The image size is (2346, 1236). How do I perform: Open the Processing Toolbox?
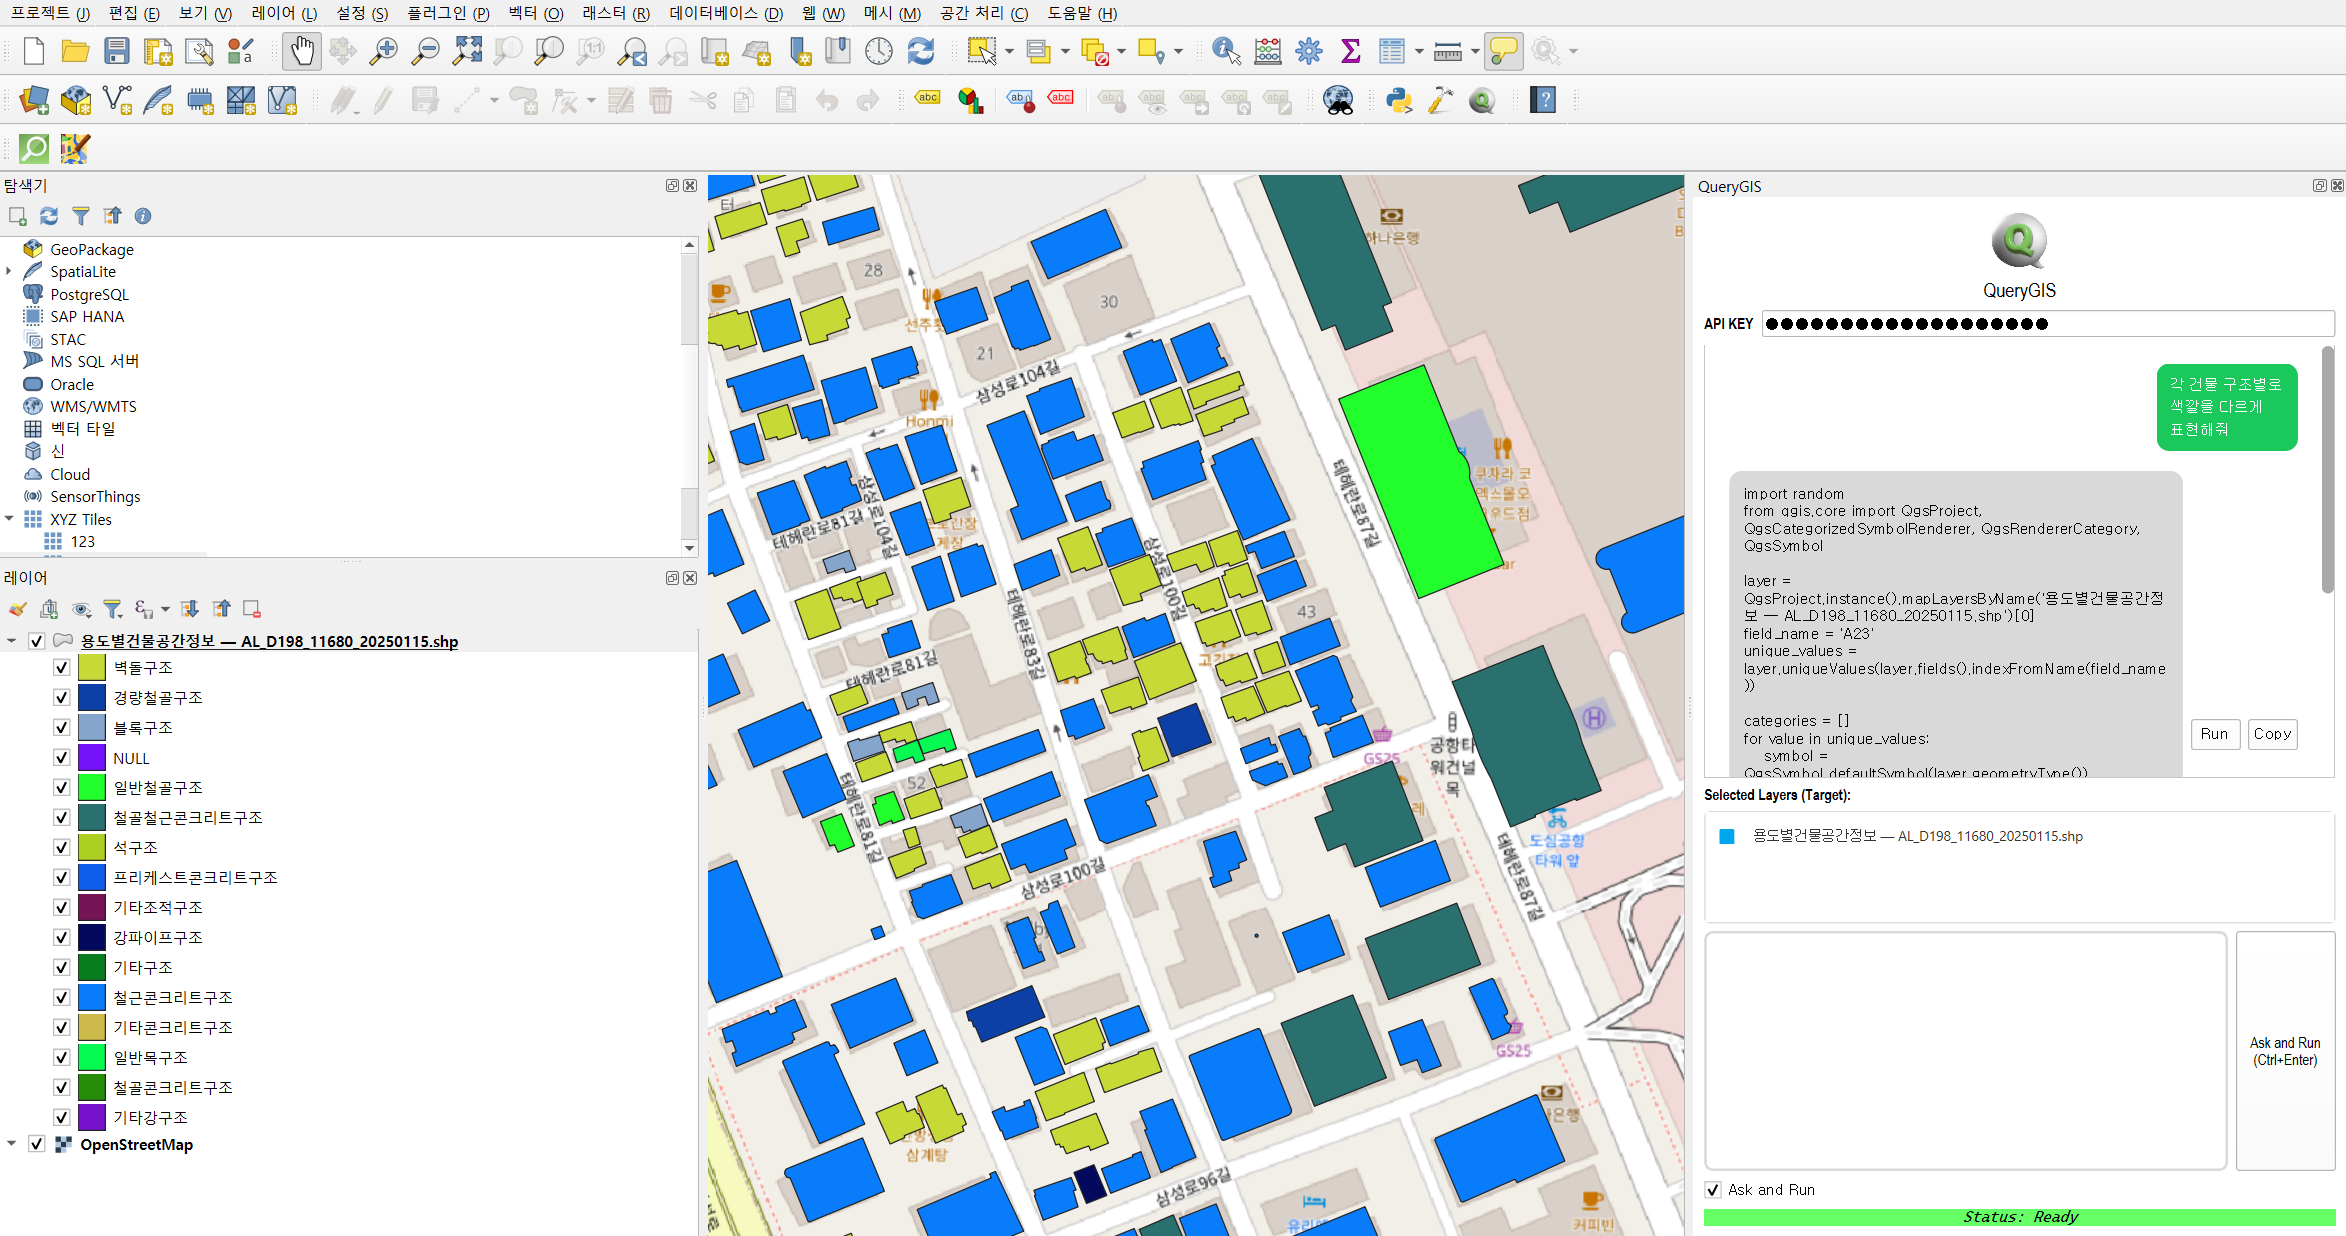1309,50
